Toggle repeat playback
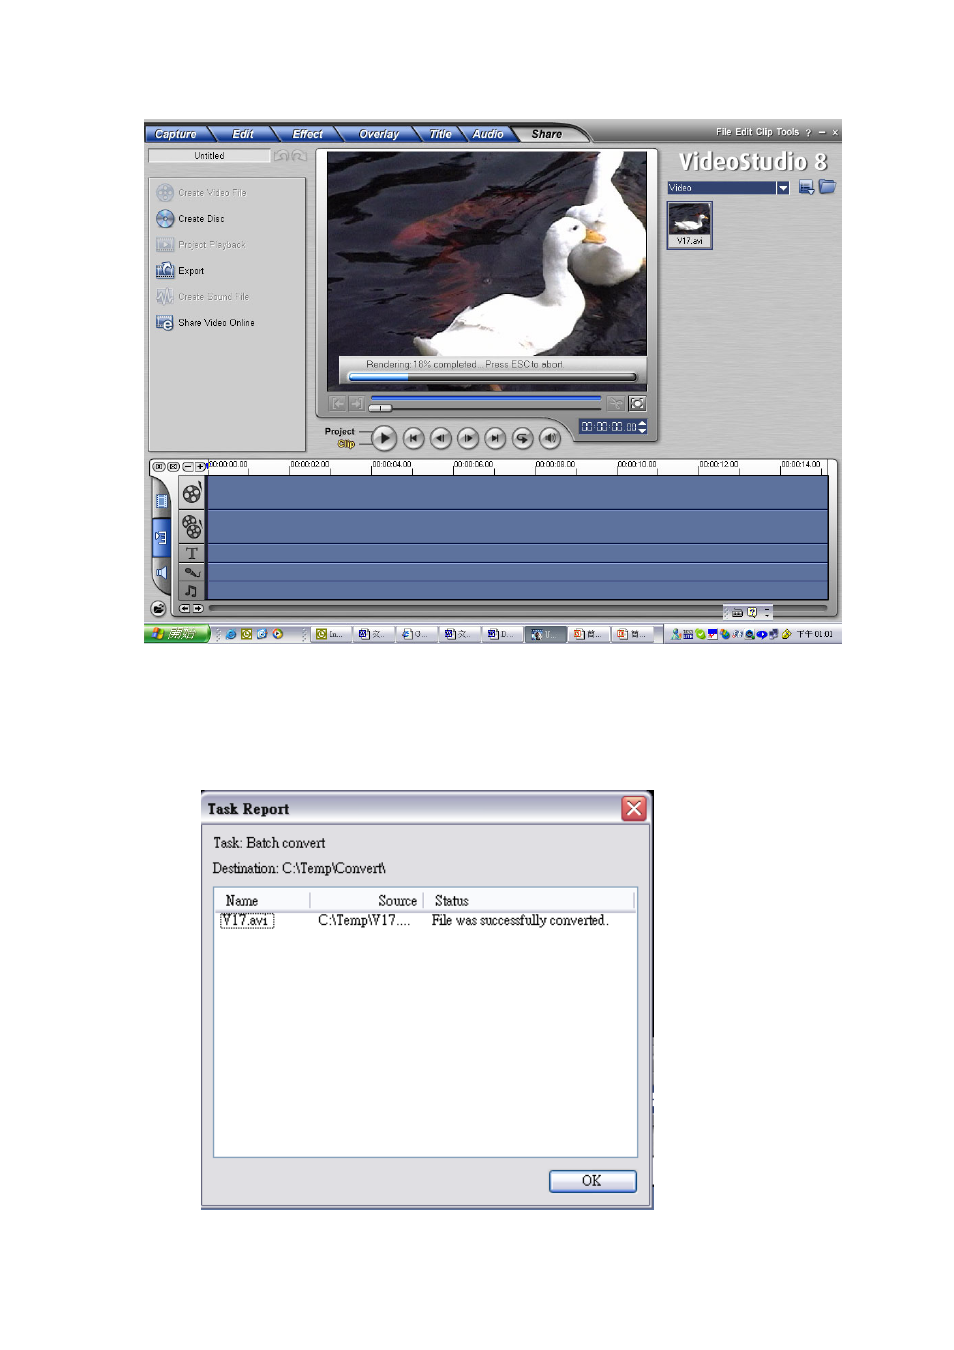Viewport: 954px width, 1350px height. (521, 438)
